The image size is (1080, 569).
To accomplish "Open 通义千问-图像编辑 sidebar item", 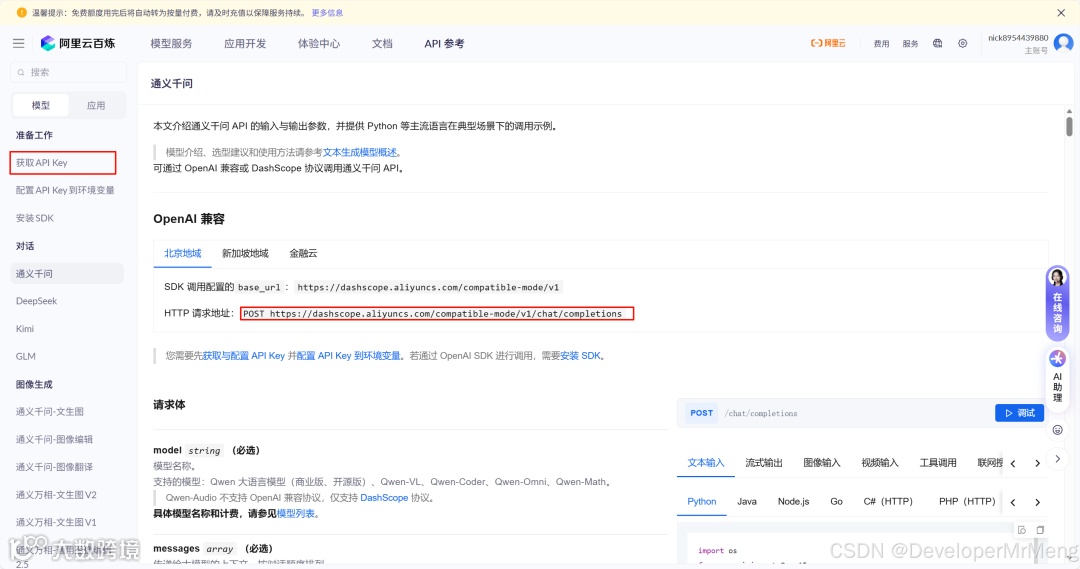I will (x=54, y=439).
